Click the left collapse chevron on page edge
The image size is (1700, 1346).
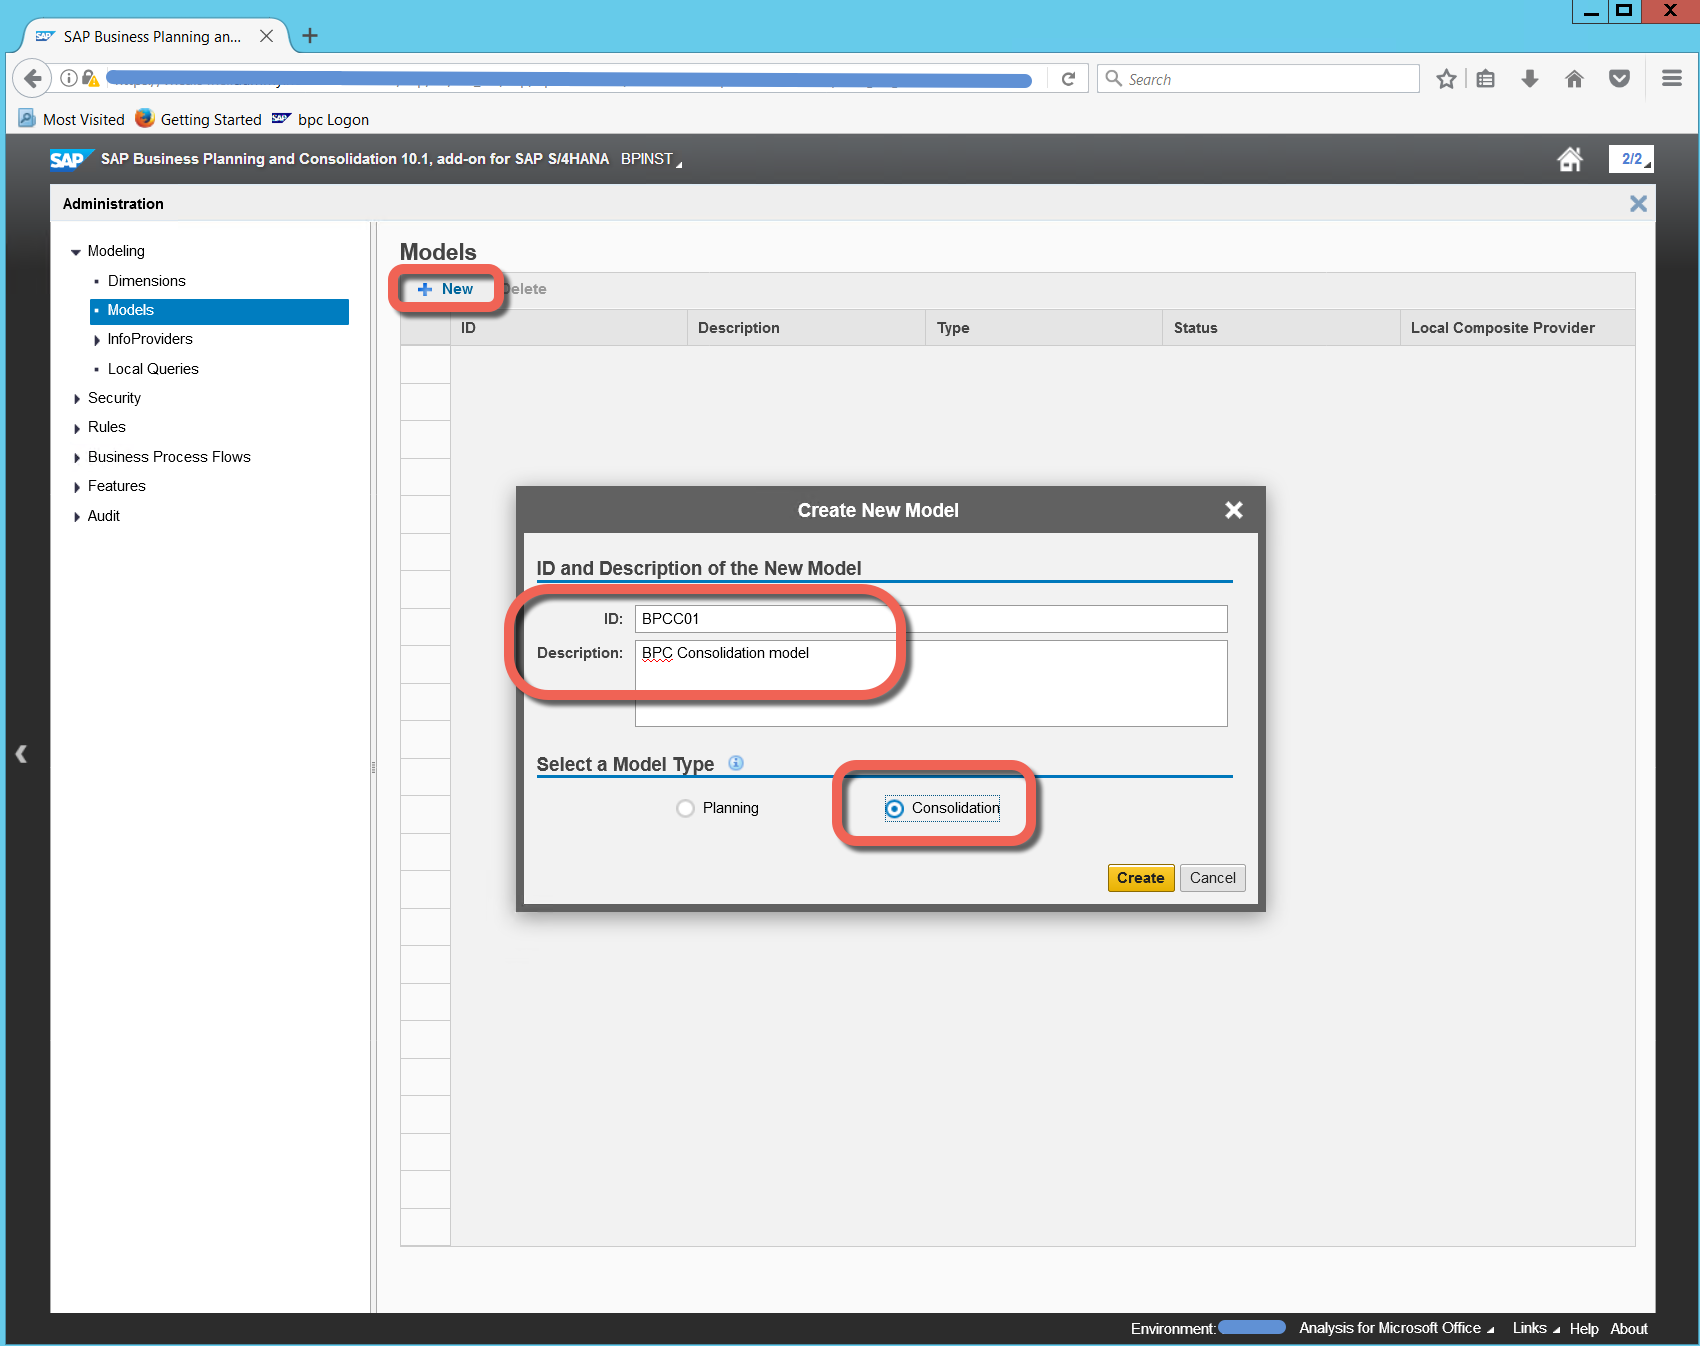[x=21, y=754]
